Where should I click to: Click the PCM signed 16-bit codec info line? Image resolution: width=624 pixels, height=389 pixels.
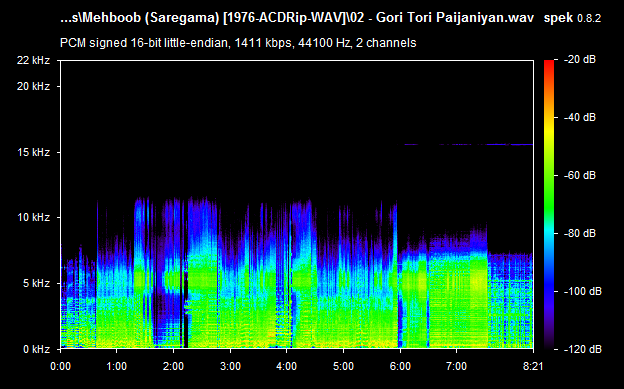pos(238,43)
